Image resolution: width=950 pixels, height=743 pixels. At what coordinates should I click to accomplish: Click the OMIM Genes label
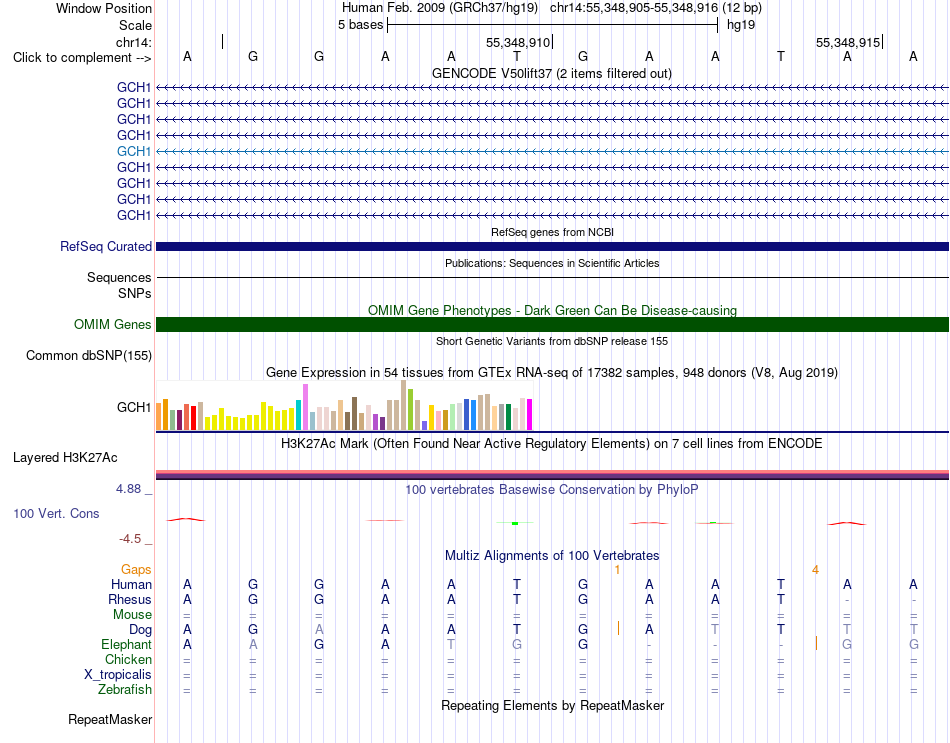(112, 324)
